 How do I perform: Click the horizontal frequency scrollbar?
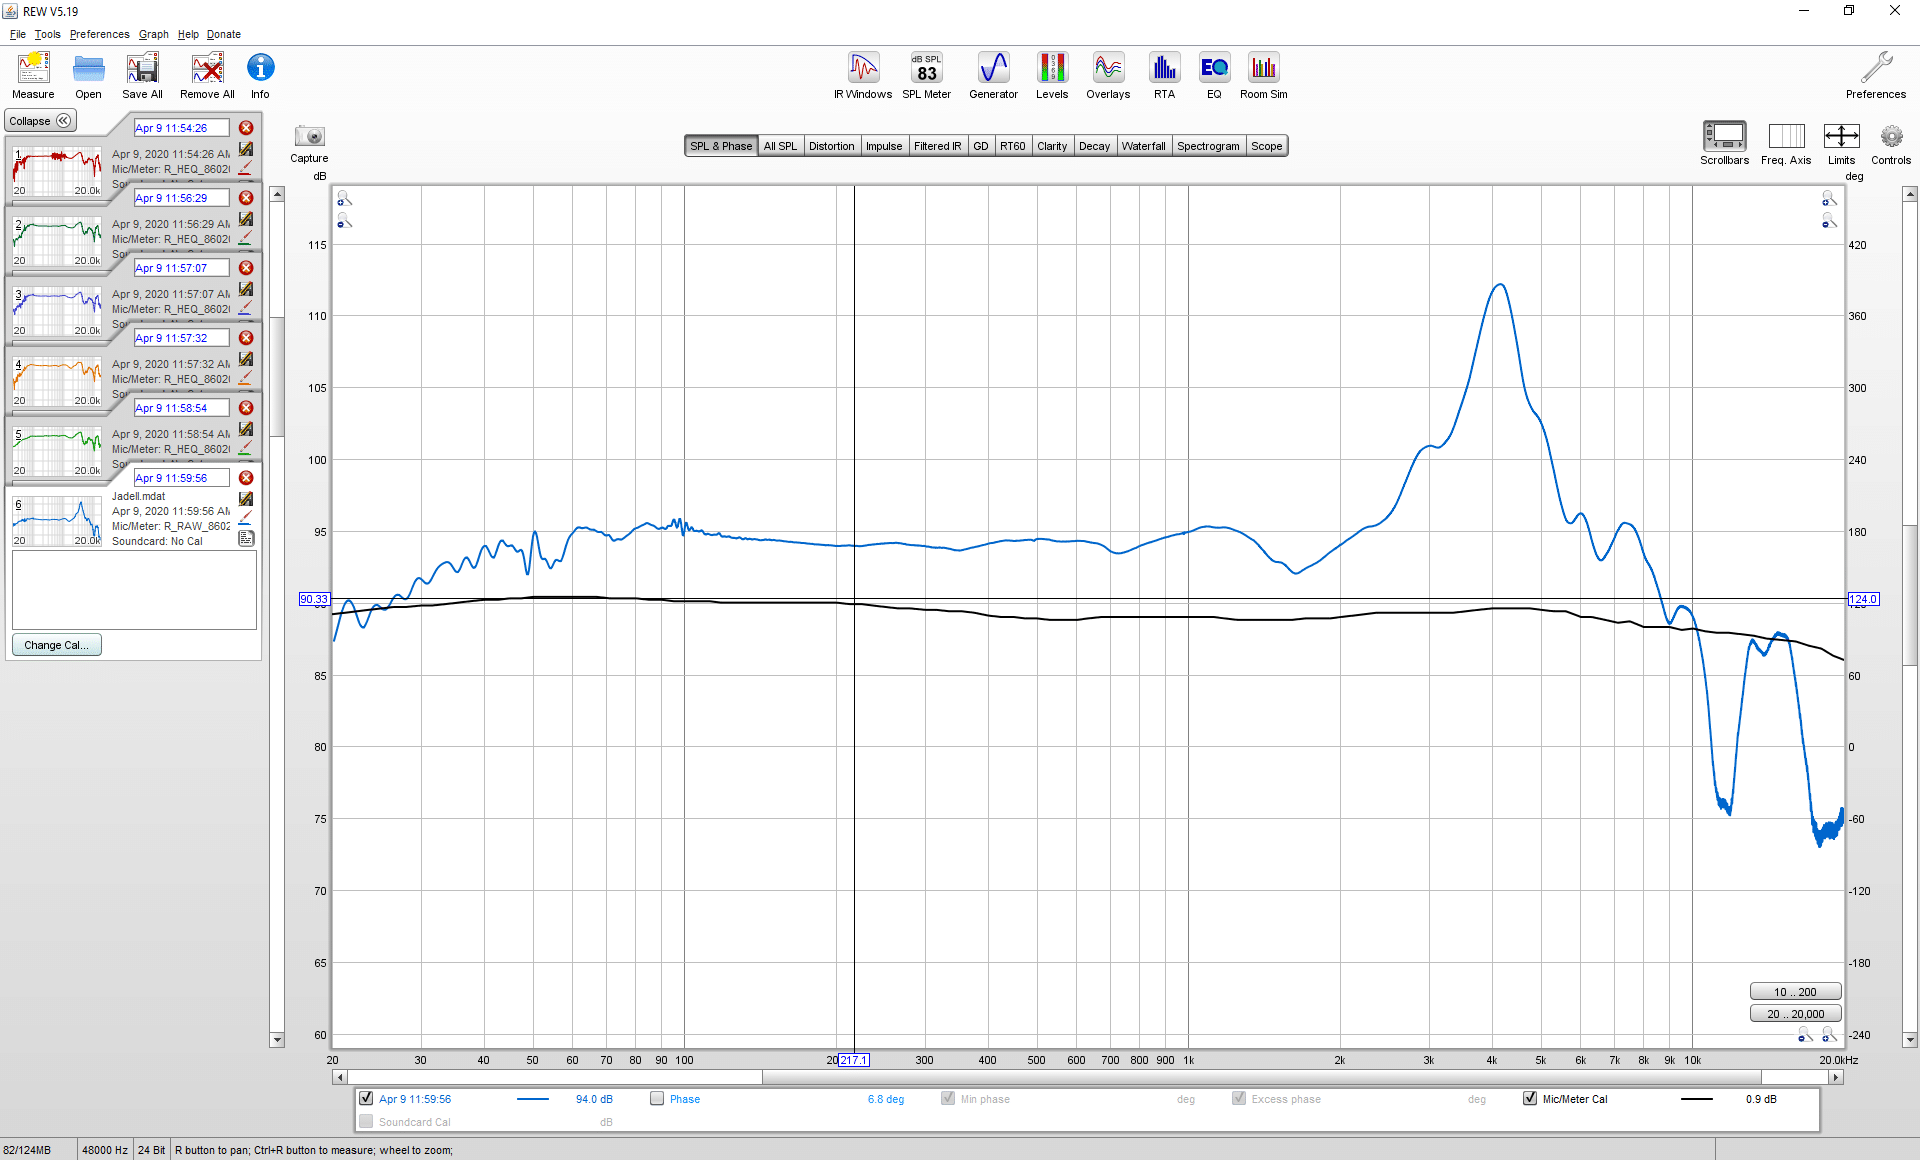coord(1087,1077)
